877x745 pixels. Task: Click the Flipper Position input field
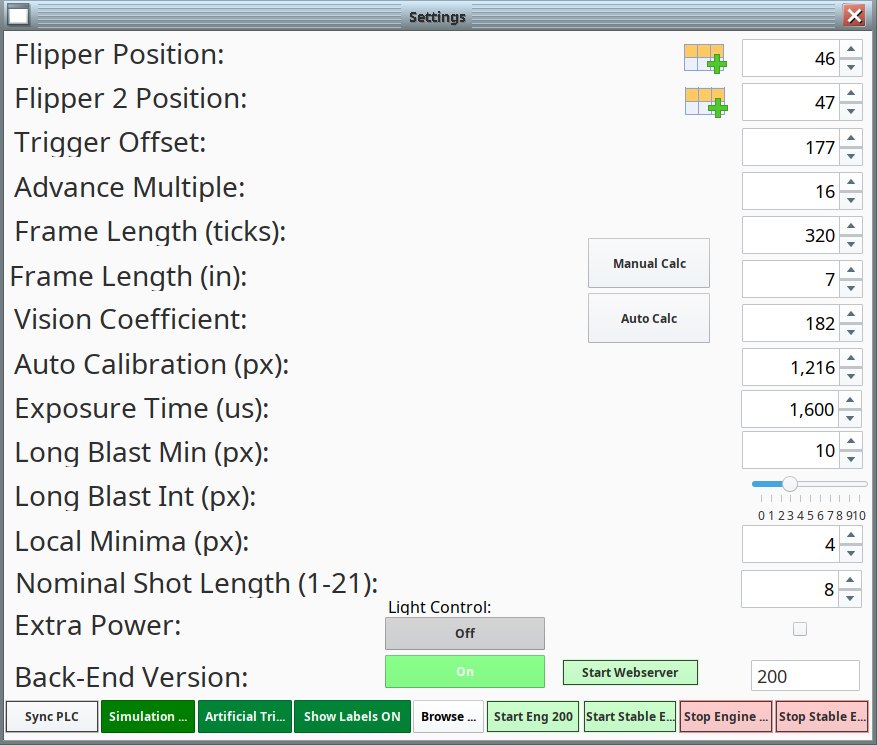pos(791,58)
